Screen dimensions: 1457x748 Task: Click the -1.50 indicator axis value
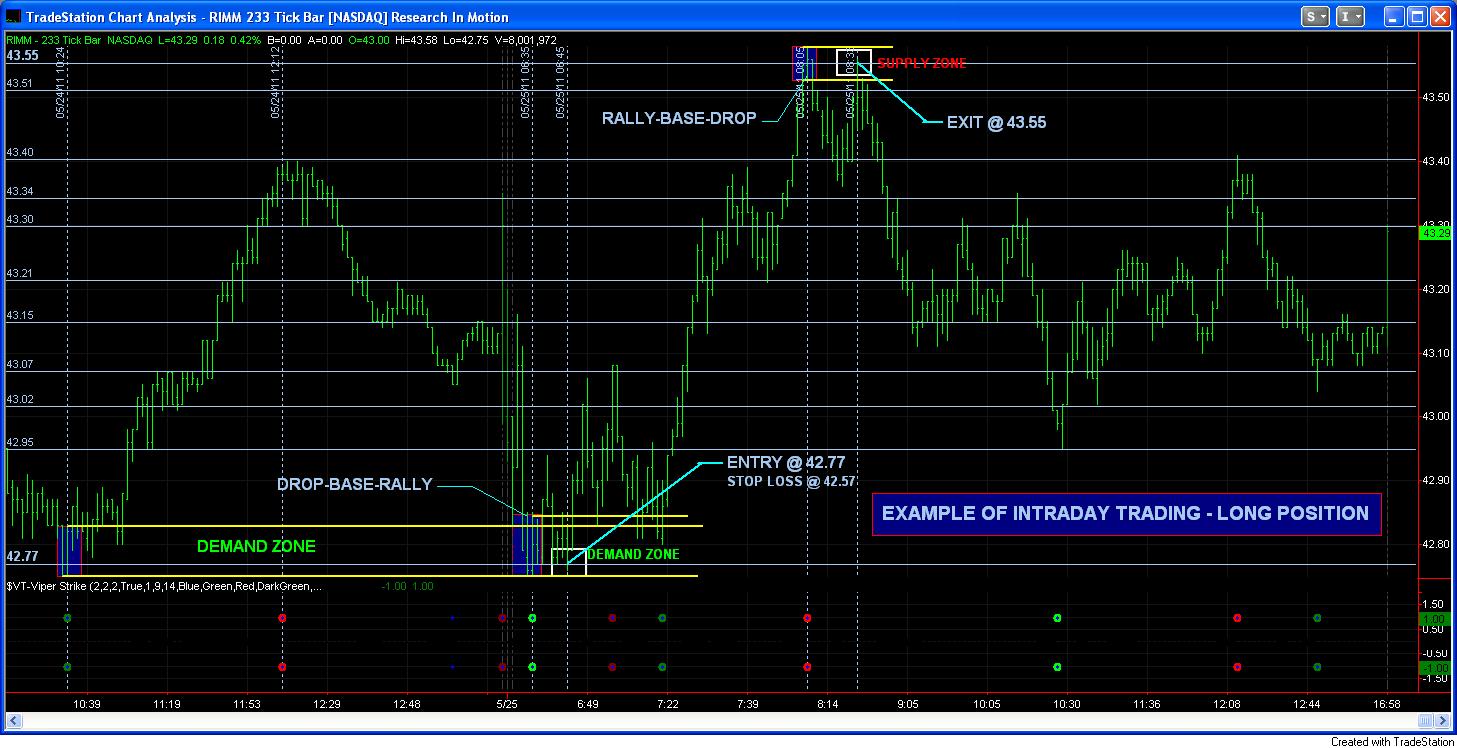point(1433,678)
